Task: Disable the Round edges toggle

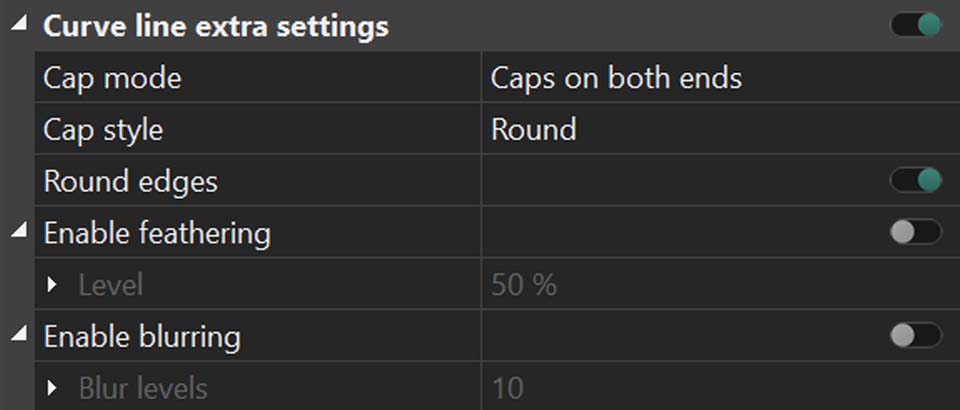Action: click(915, 181)
